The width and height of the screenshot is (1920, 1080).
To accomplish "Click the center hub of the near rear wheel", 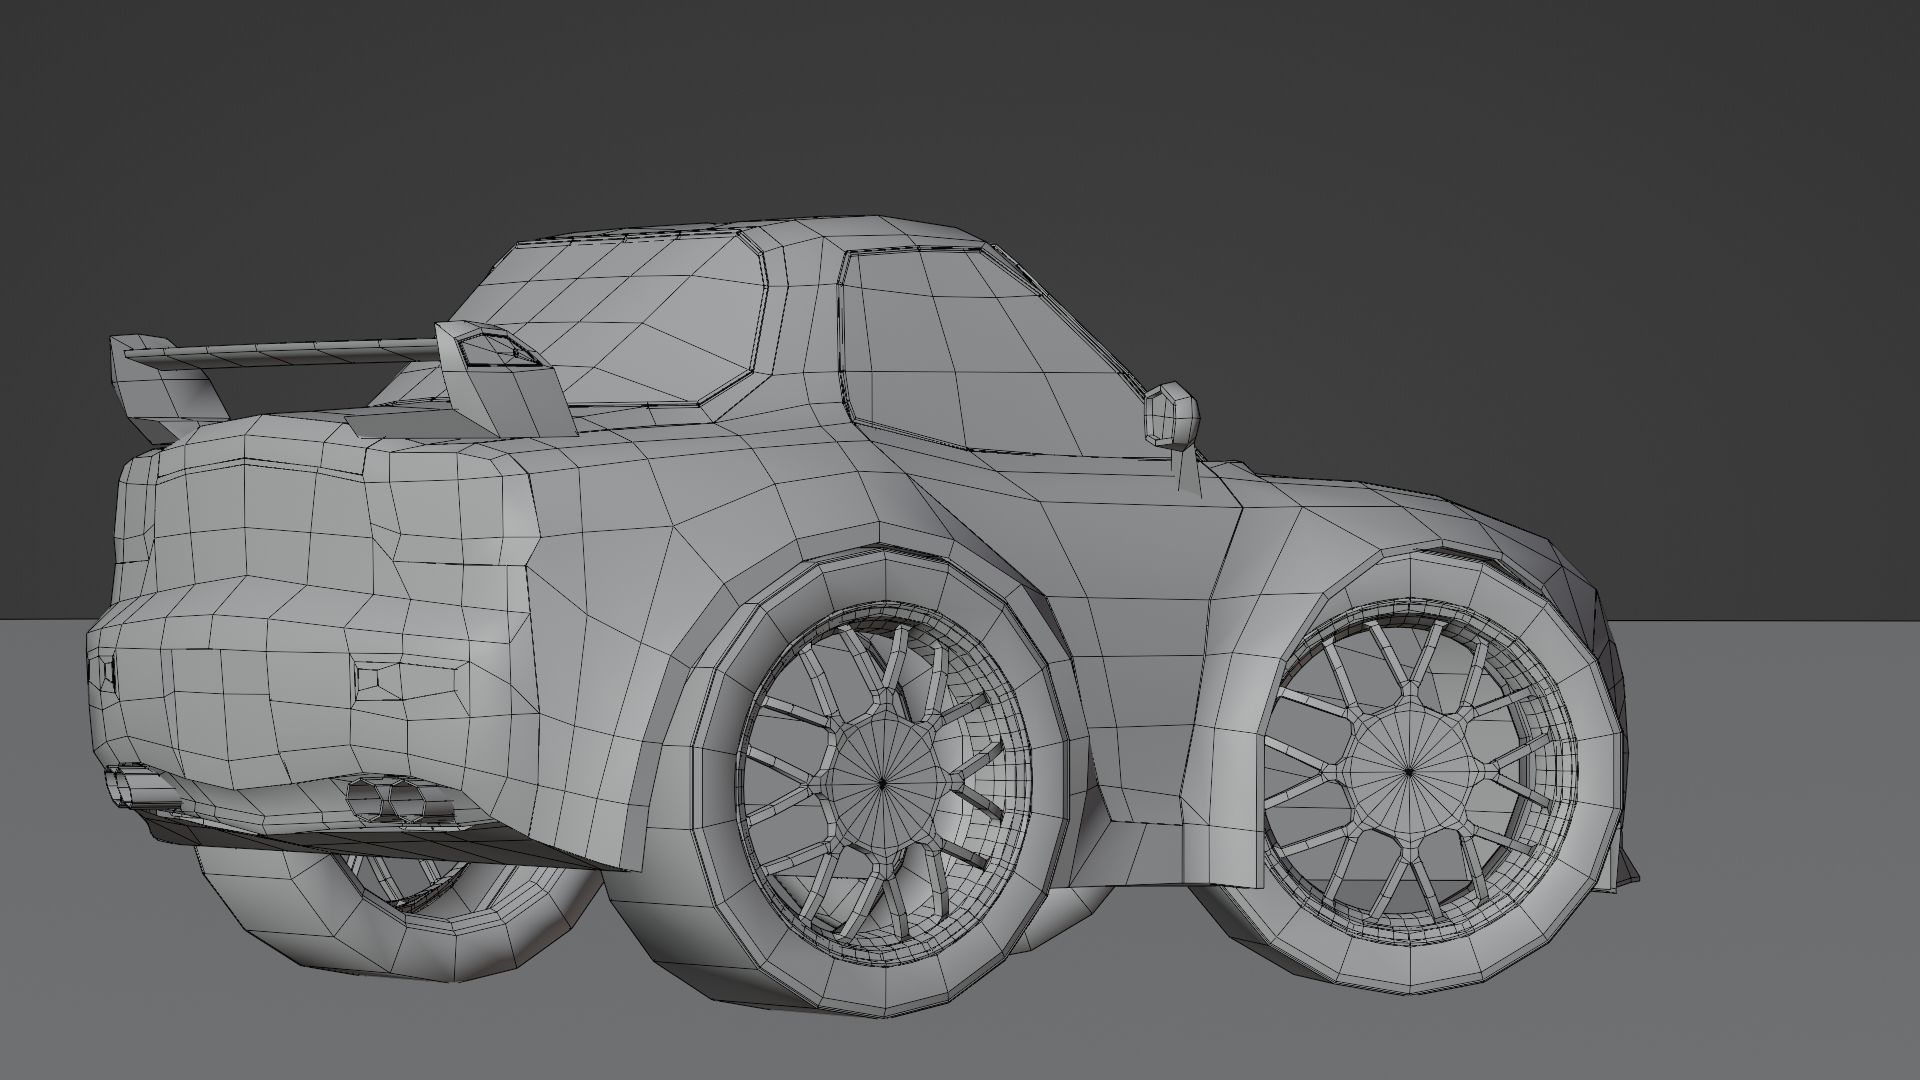I will 883,784.
